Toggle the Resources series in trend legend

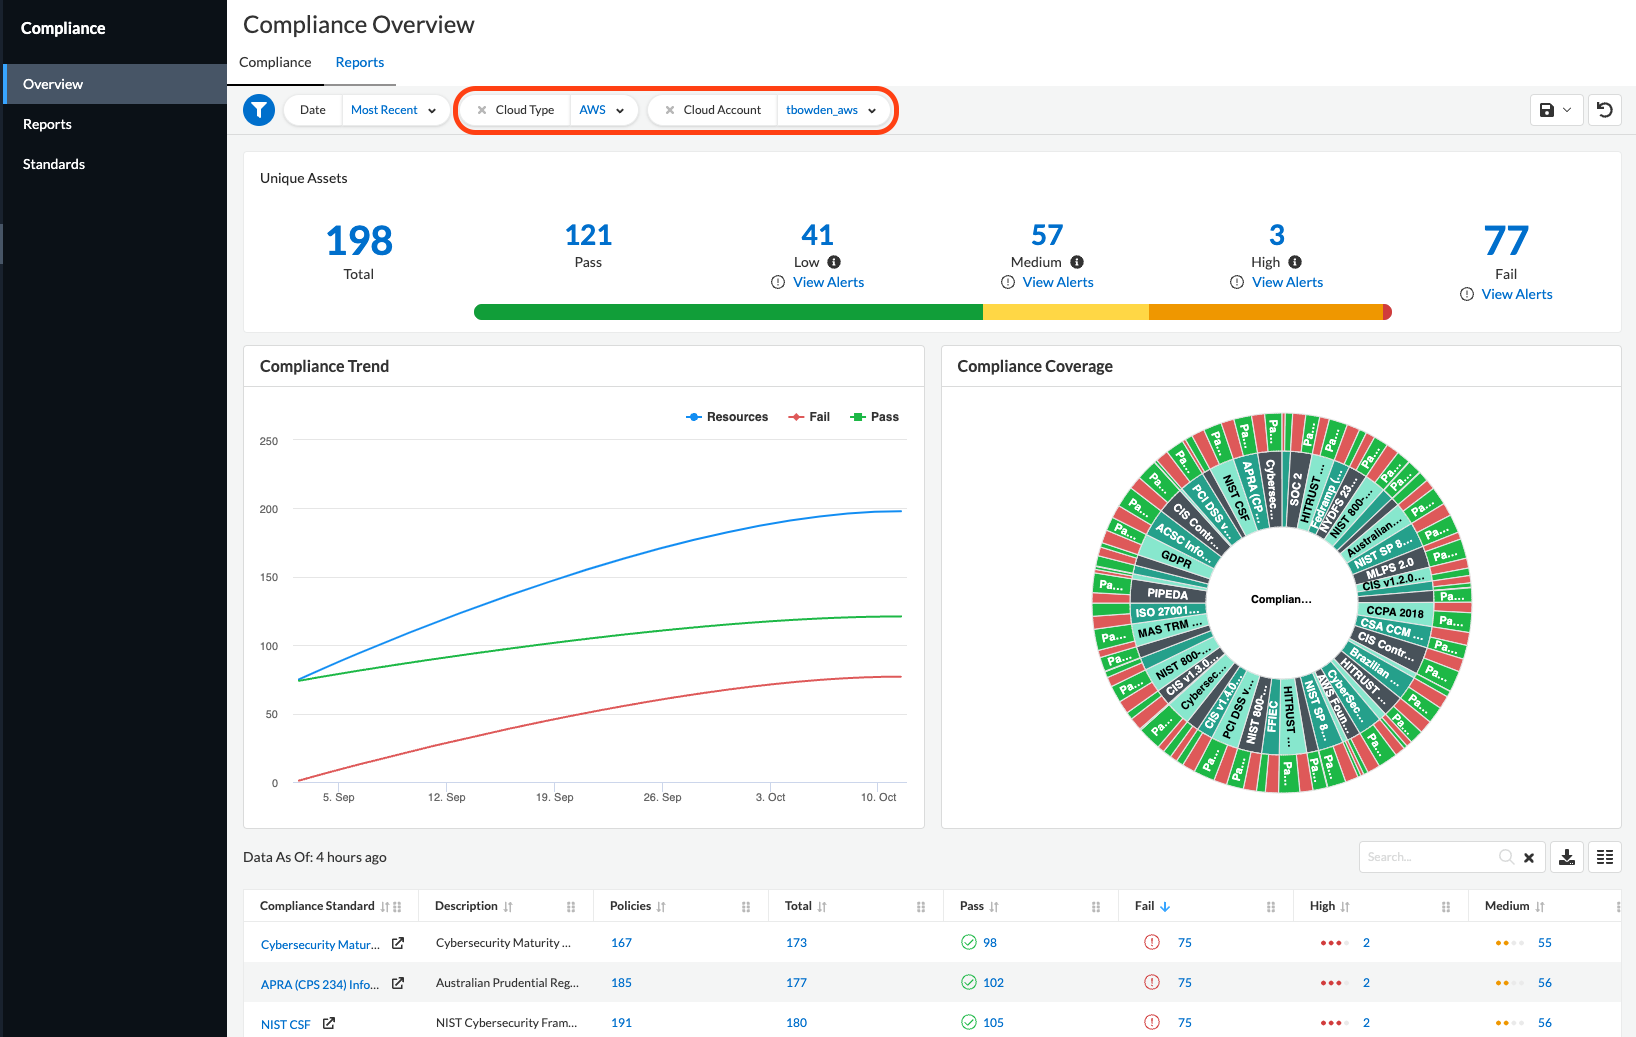coord(727,417)
